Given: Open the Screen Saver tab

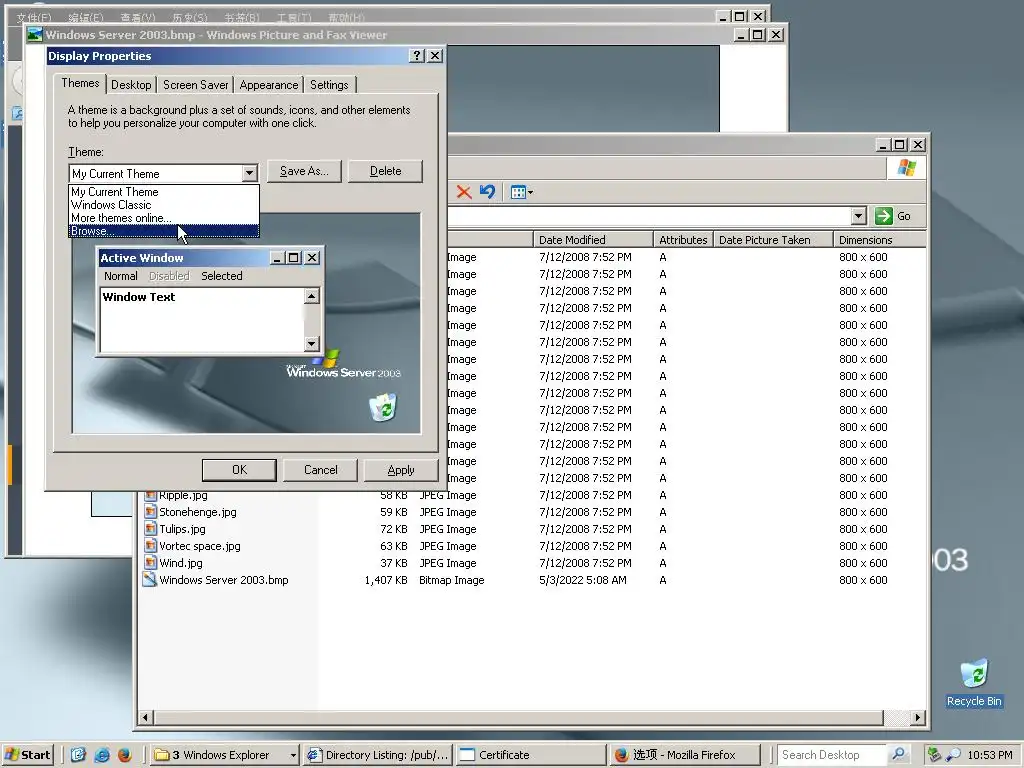Looking at the screenshot, I should pyautogui.click(x=195, y=85).
